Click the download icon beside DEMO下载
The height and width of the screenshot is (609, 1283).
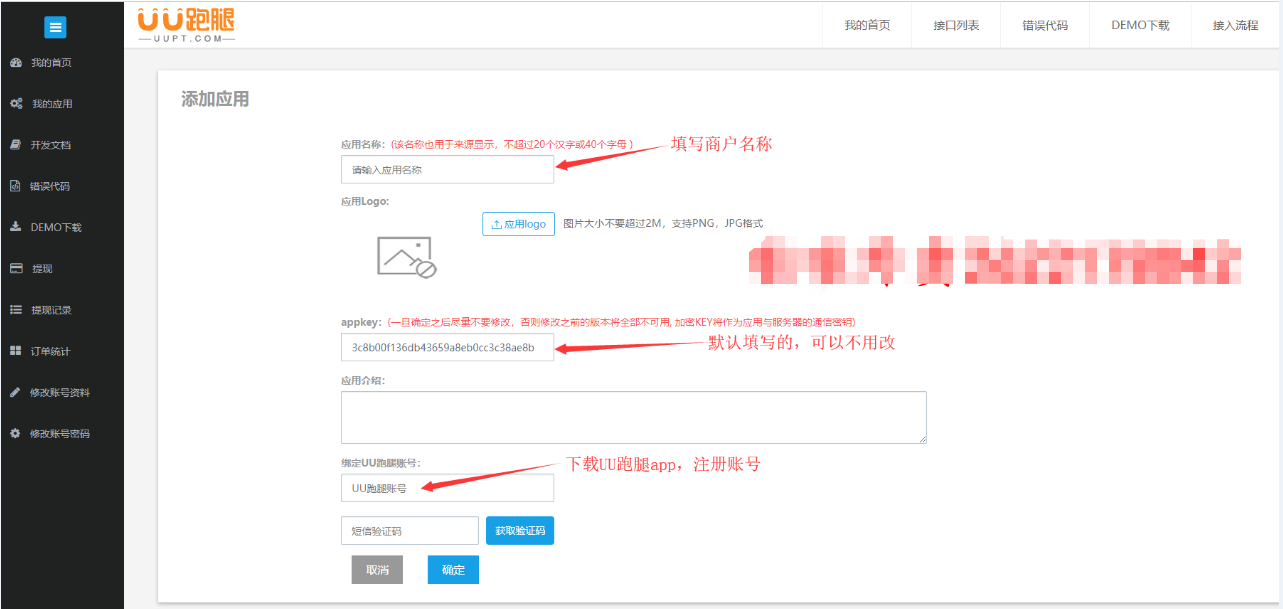pyautogui.click(x=16, y=227)
